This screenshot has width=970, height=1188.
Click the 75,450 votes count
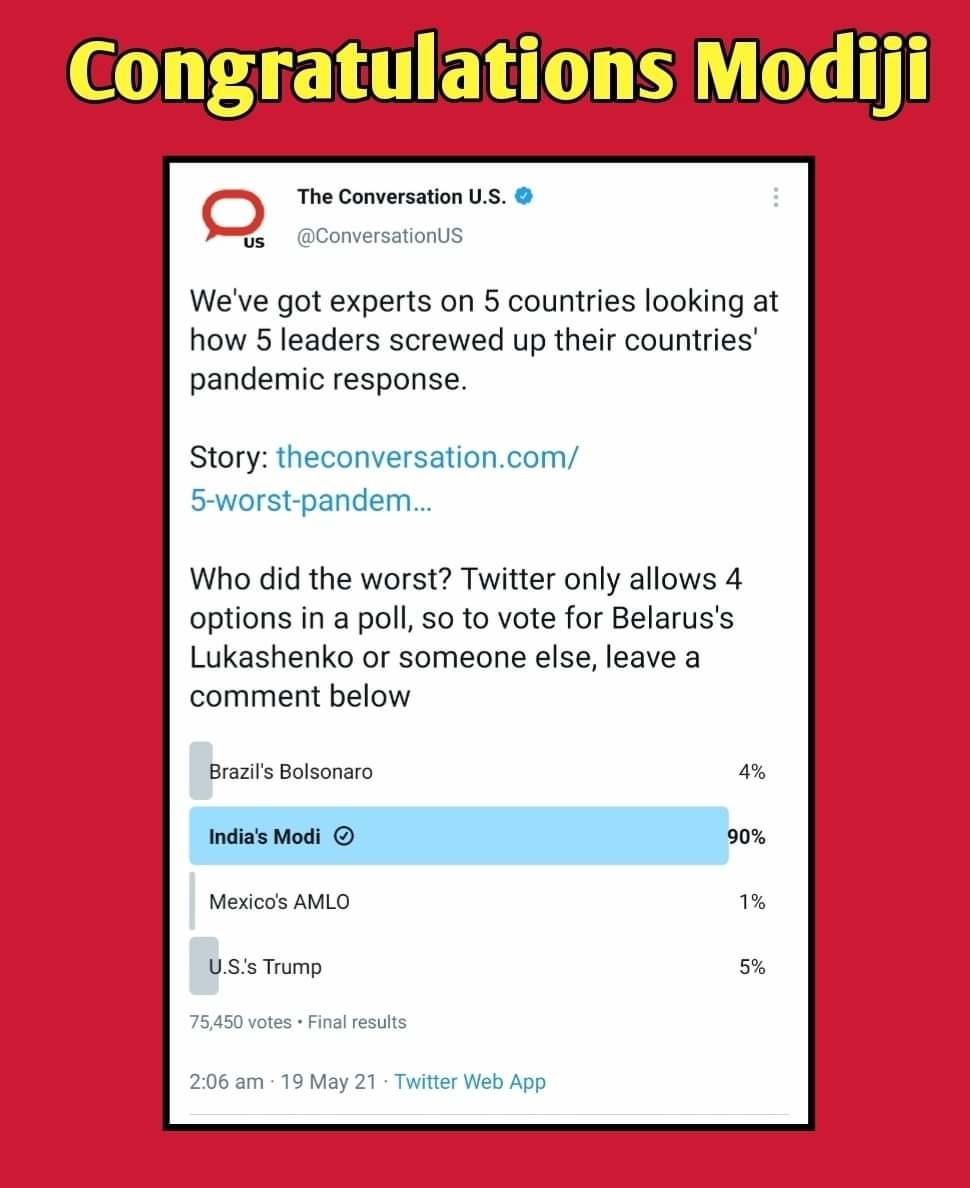(240, 1022)
